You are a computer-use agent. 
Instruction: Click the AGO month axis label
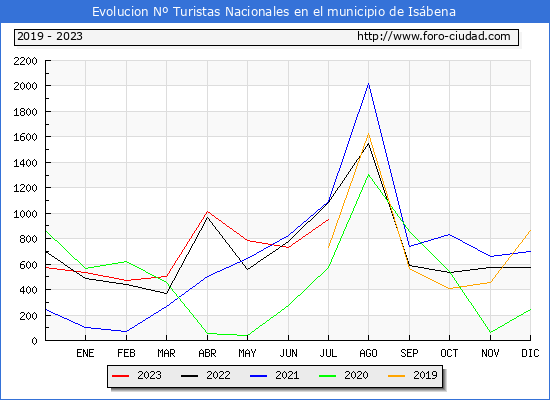click(368, 353)
